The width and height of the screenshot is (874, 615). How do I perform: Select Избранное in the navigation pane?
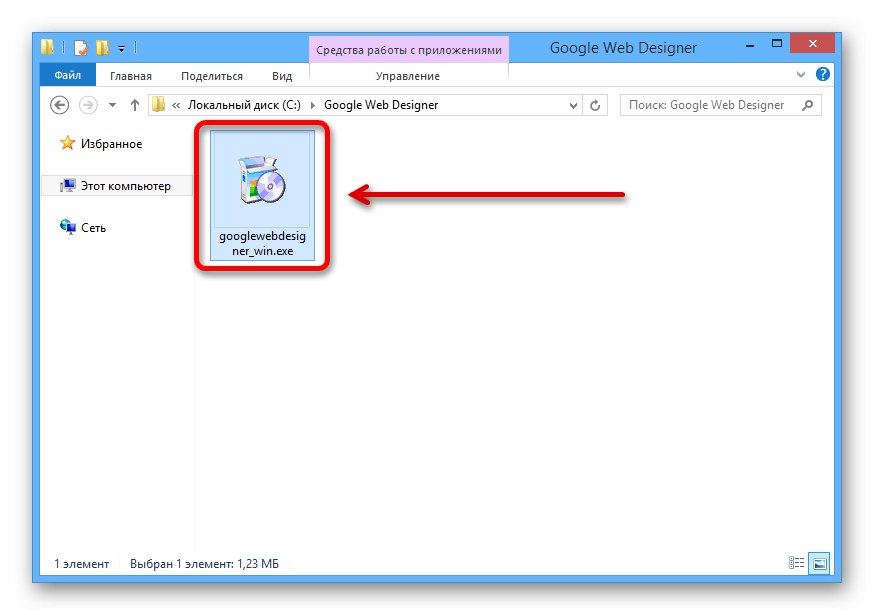[x=111, y=144]
